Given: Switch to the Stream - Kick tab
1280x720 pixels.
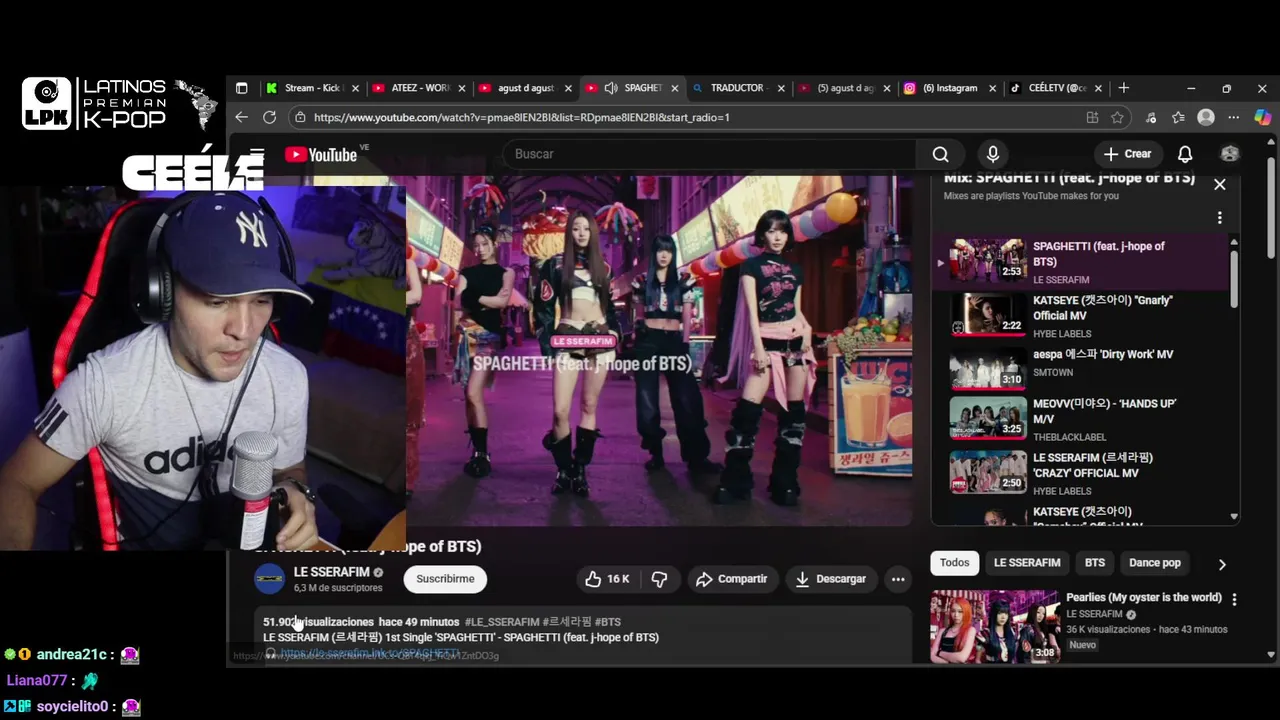Looking at the screenshot, I should pyautogui.click(x=313, y=88).
